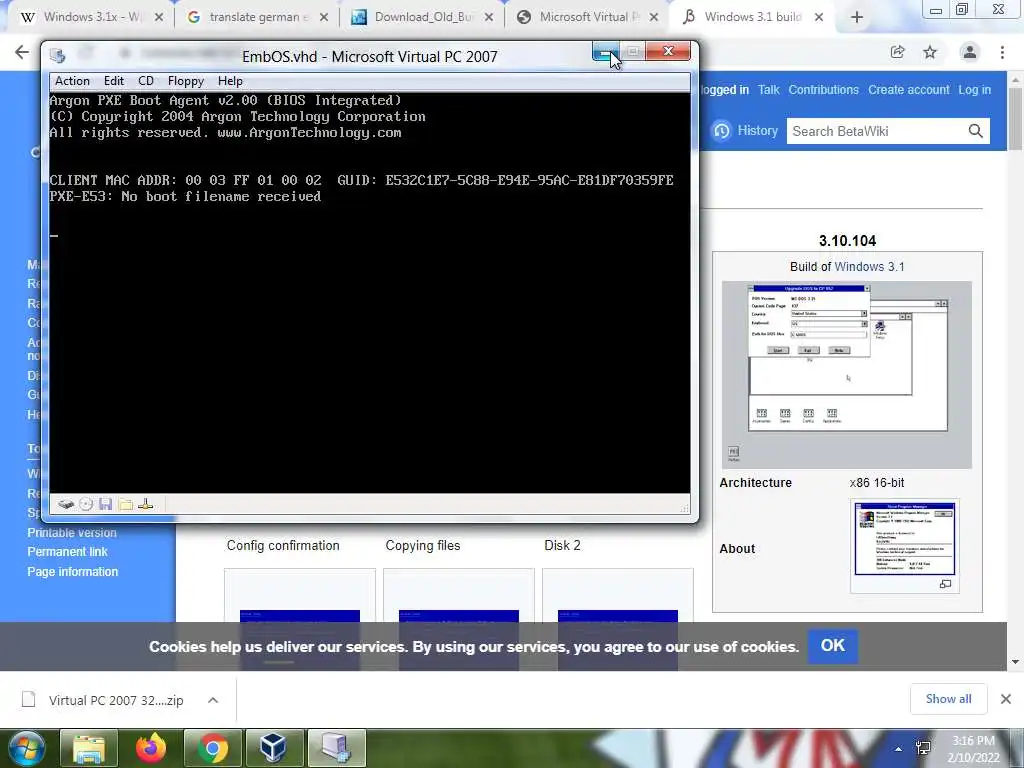Image resolution: width=1024 pixels, height=768 pixels.
Task: Open the Help menu in Virtual PC
Action: click(x=230, y=81)
